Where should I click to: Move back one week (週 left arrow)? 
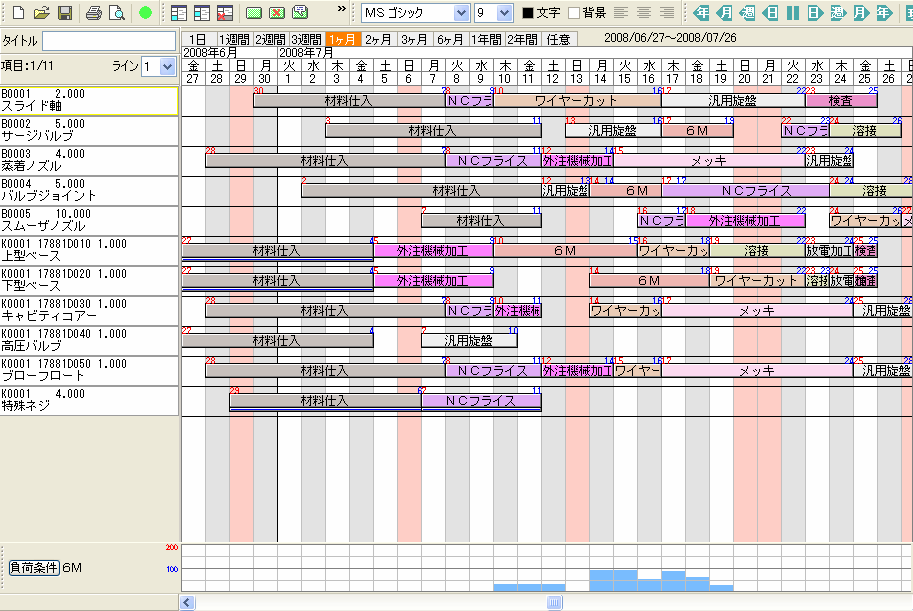pos(747,12)
